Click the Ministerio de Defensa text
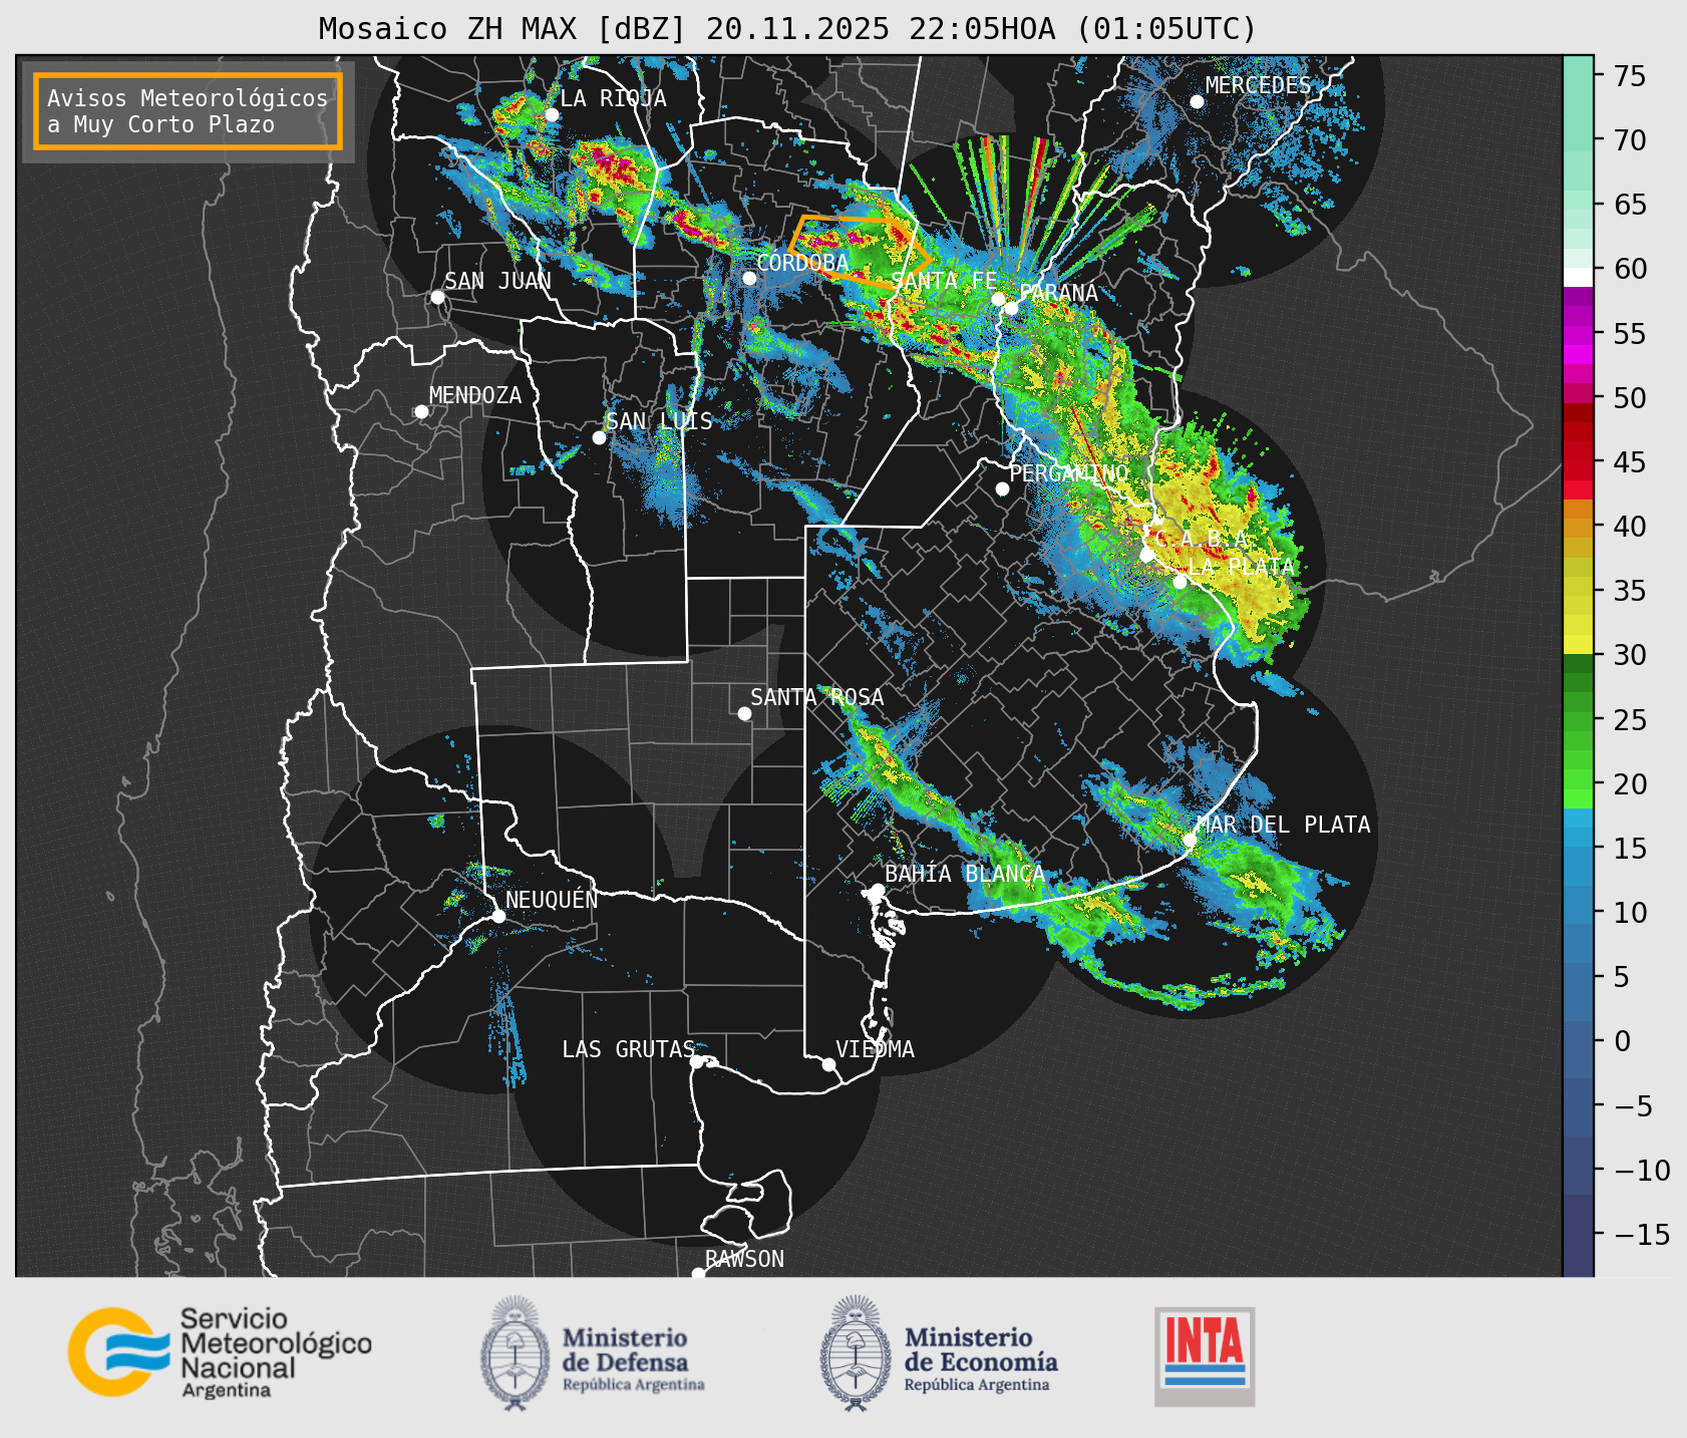The image size is (1687, 1438). click(x=633, y=1359)
